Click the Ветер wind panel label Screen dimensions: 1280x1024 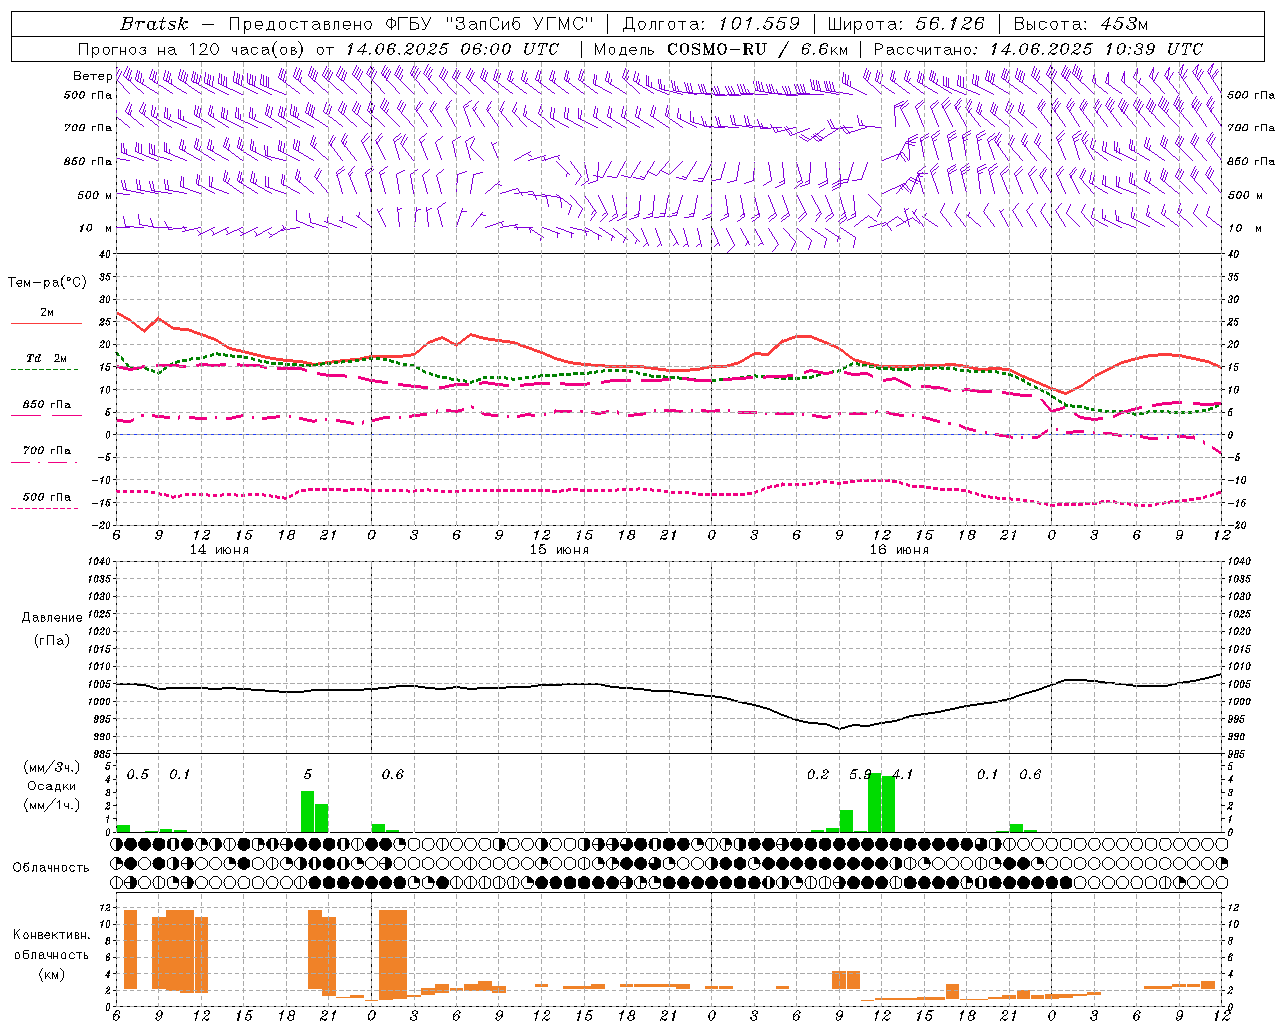point(92,76)
